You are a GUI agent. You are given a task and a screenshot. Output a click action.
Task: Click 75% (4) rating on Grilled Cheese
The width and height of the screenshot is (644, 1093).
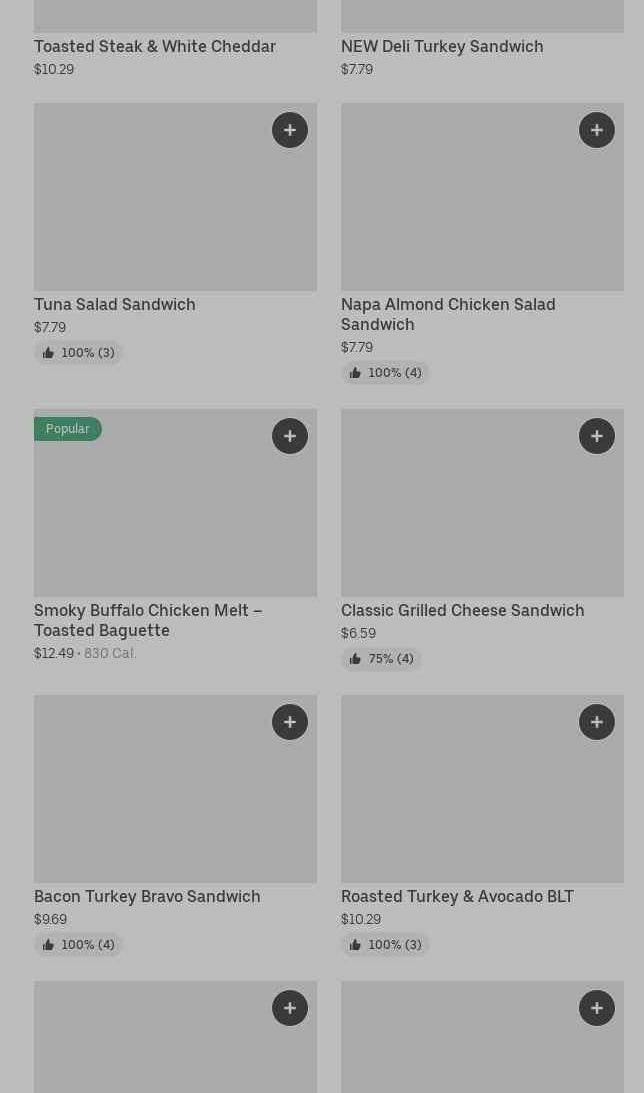381,659
